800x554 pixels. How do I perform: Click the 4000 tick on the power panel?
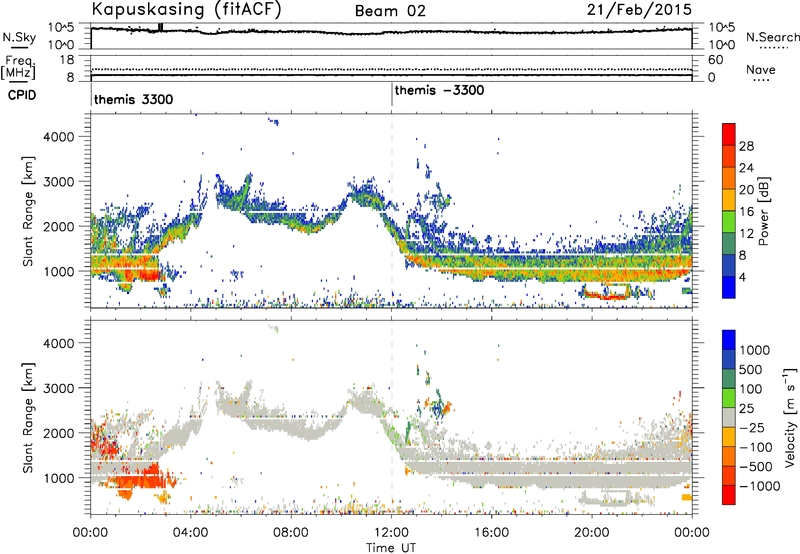[59, 137]
